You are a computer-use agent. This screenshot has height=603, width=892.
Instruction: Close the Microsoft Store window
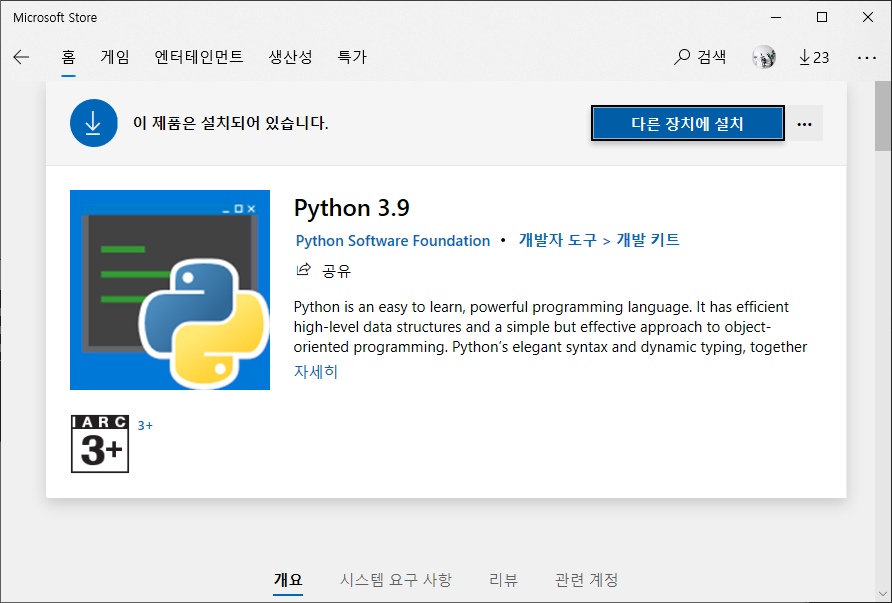coord(868,17)
